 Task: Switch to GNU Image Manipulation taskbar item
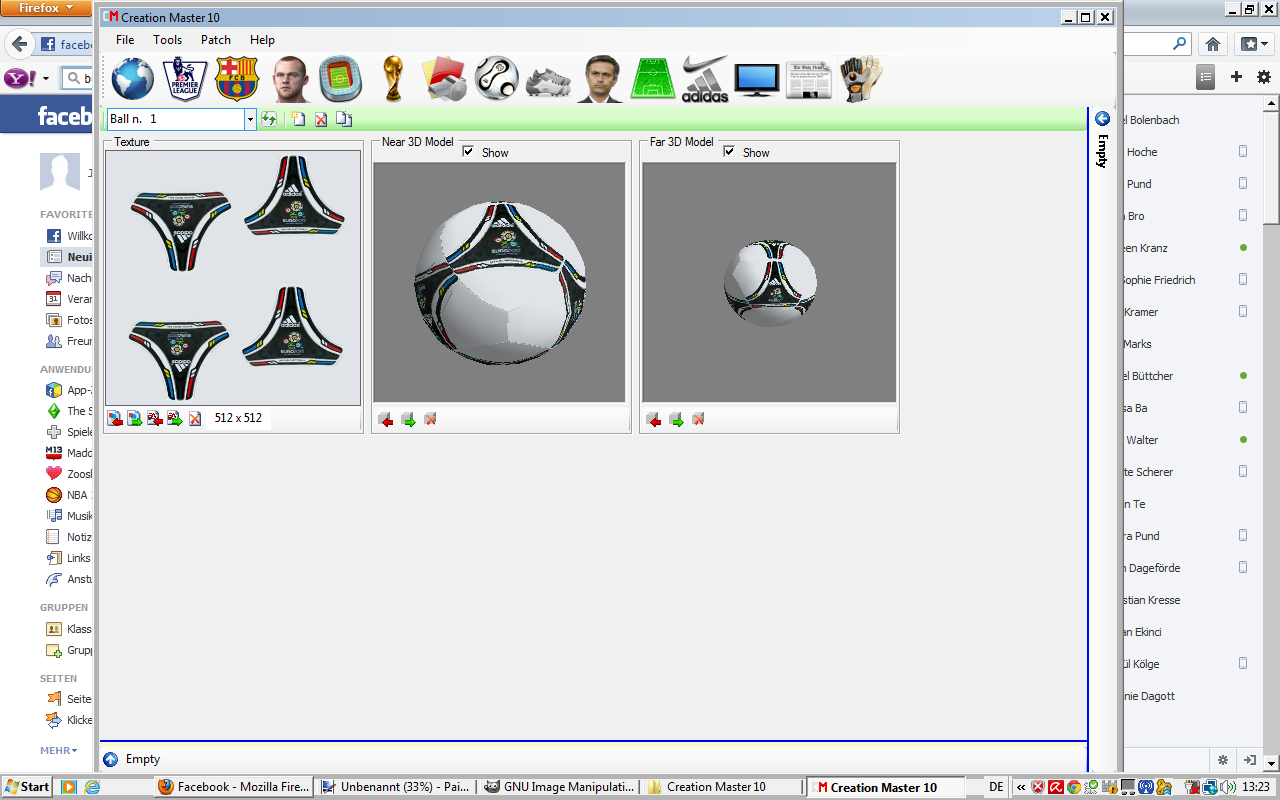pyautogui.click(x=558, y=787)
